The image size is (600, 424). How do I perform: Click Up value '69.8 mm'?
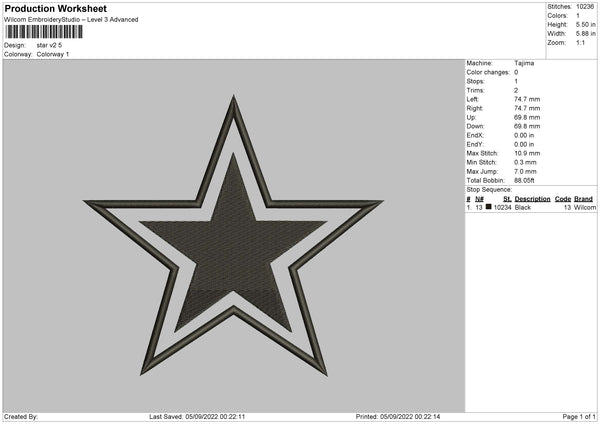[527, 117]
